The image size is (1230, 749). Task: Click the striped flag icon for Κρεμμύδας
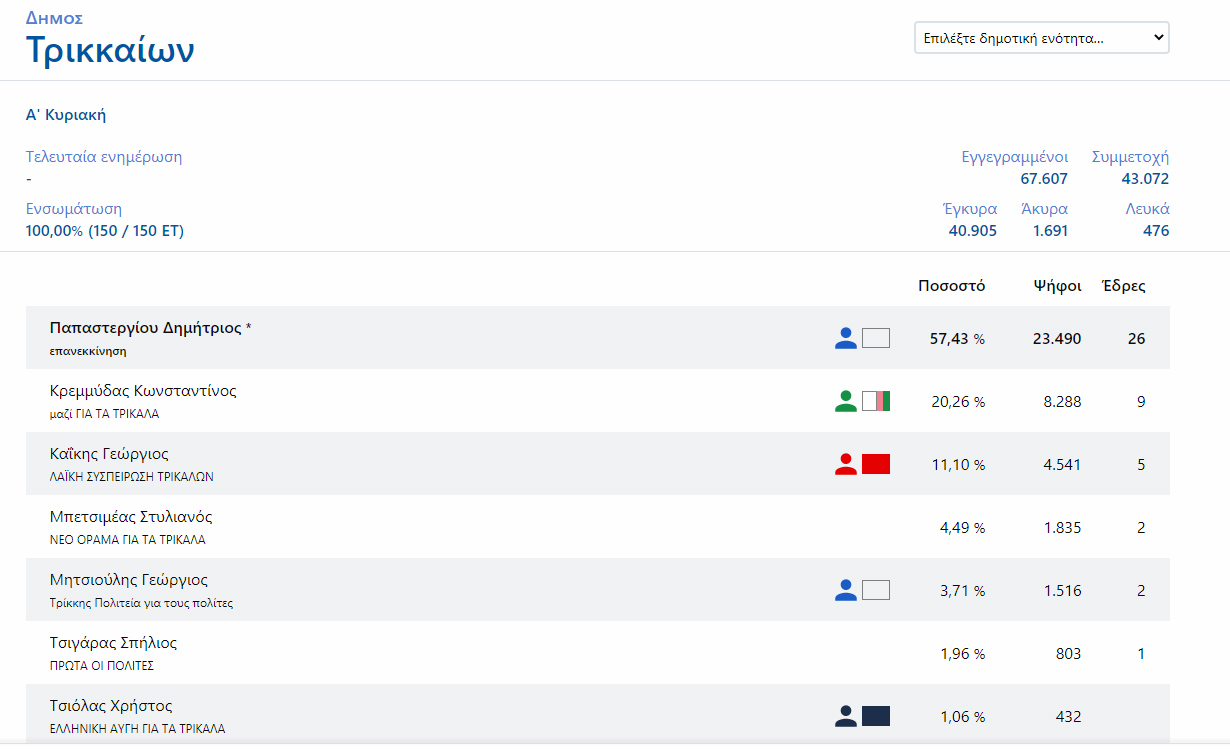coord(876,401)
